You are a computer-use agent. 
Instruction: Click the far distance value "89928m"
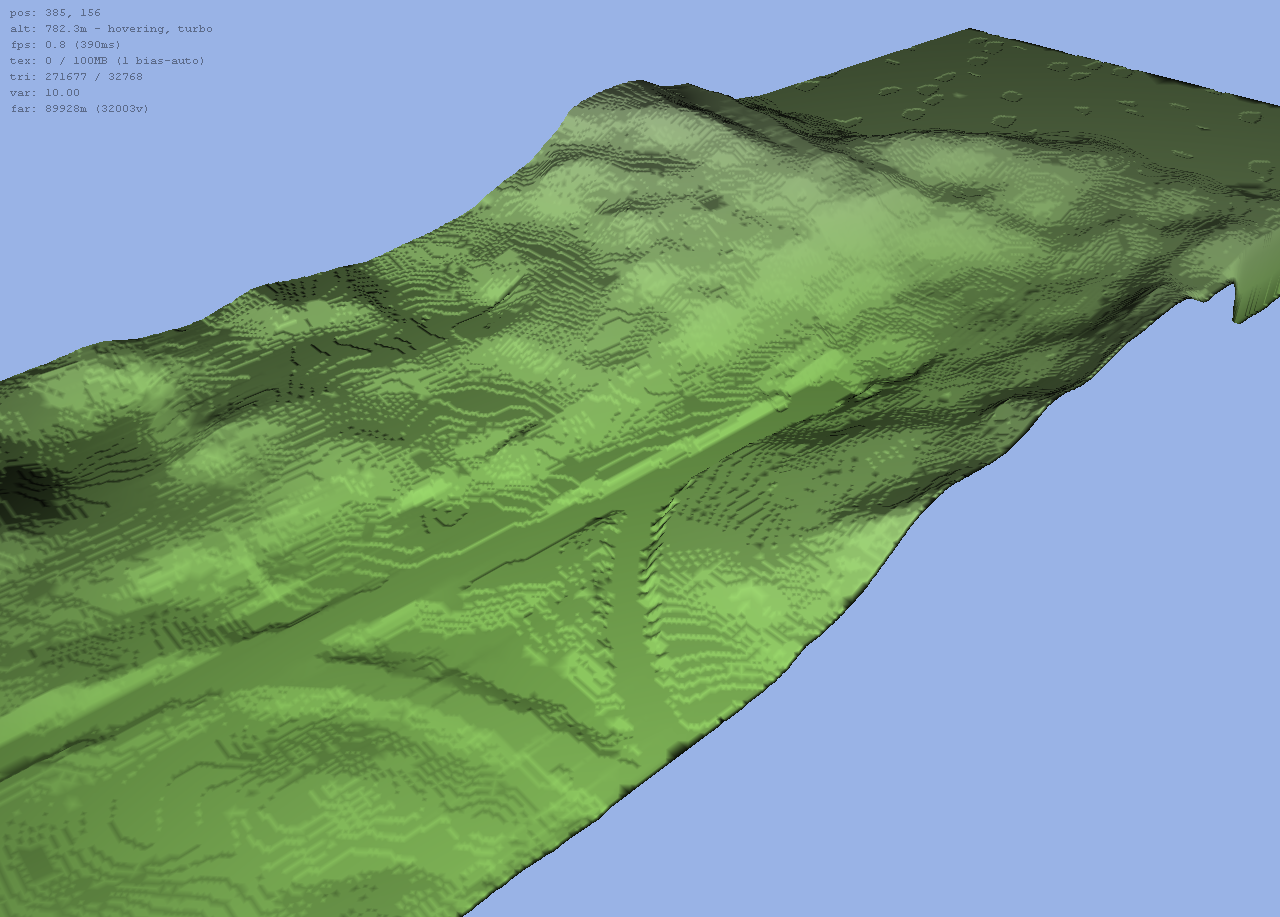coord(66,109)
